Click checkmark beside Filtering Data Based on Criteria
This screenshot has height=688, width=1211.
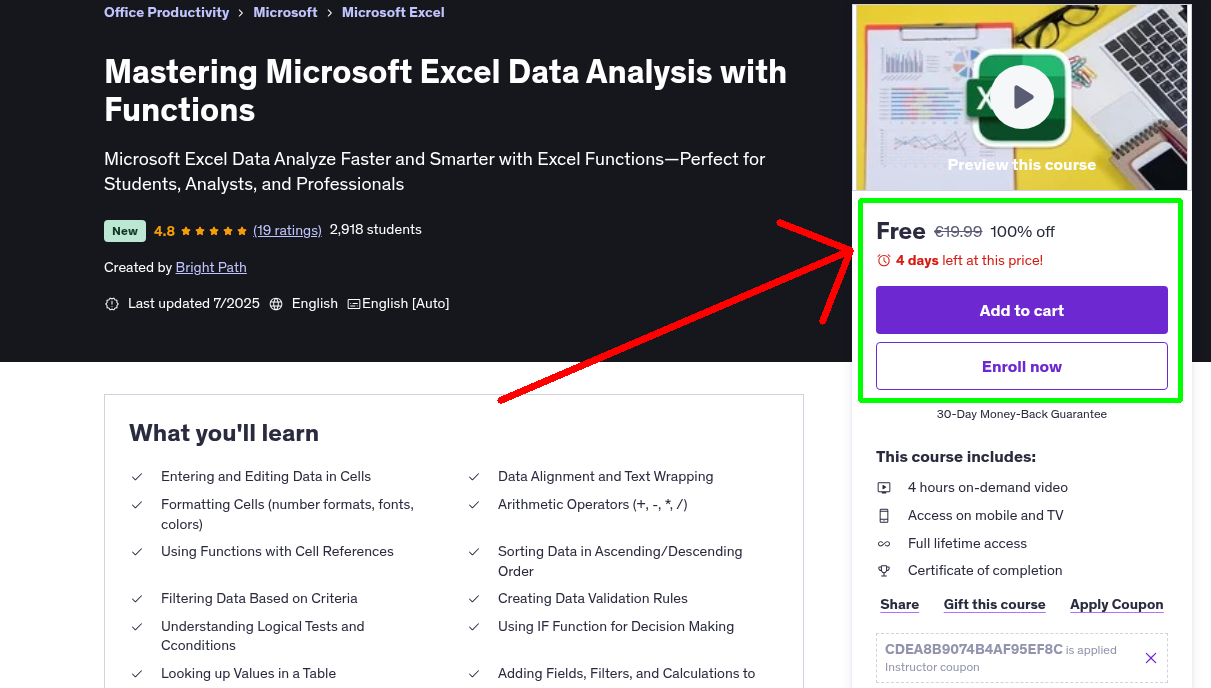(x=138, y=599)
